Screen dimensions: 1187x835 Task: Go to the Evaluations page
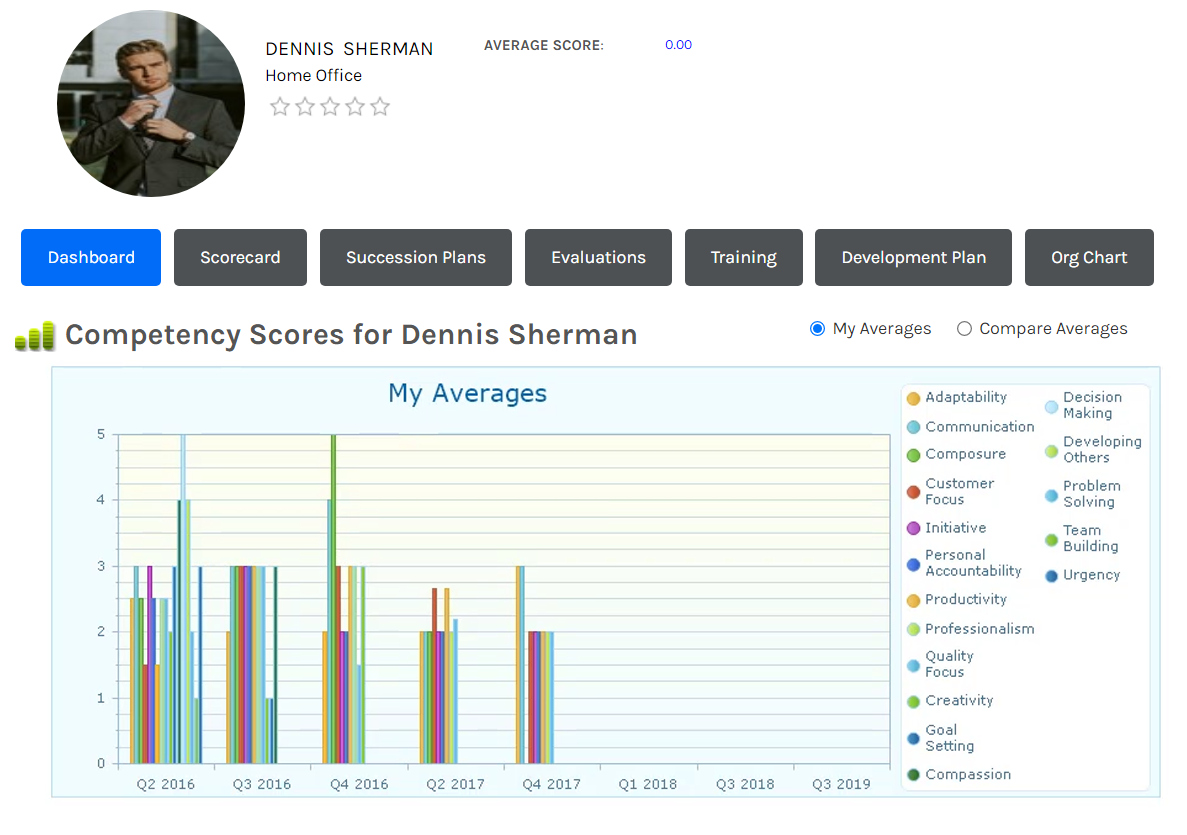tap(598, 257)
